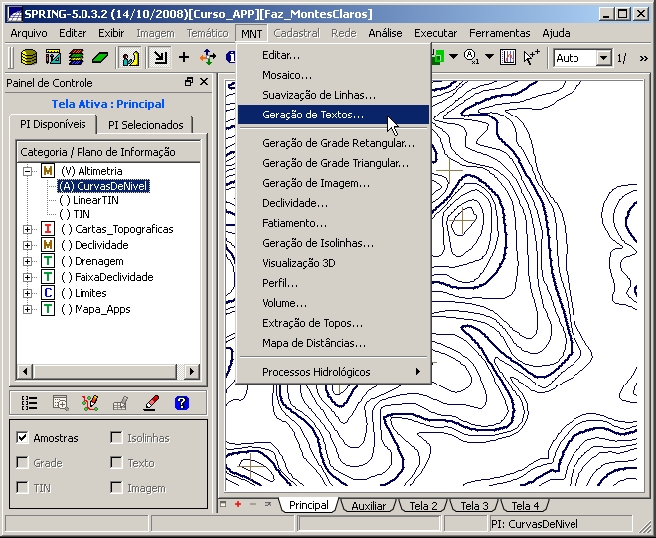Select Geração de Isolinhas menu entry
This screenshot has width=656, height=538.
pyautogui.click(x=318, y=243)
